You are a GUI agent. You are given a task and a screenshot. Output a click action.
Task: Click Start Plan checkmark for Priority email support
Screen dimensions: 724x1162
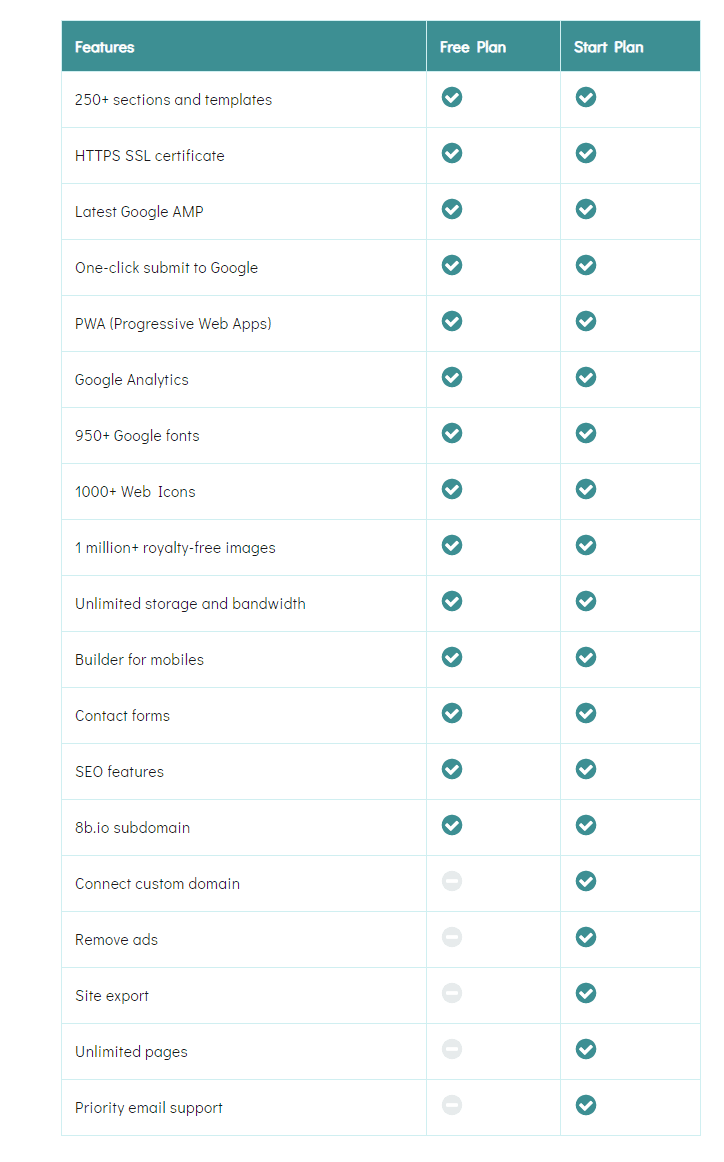[586, 1105]
